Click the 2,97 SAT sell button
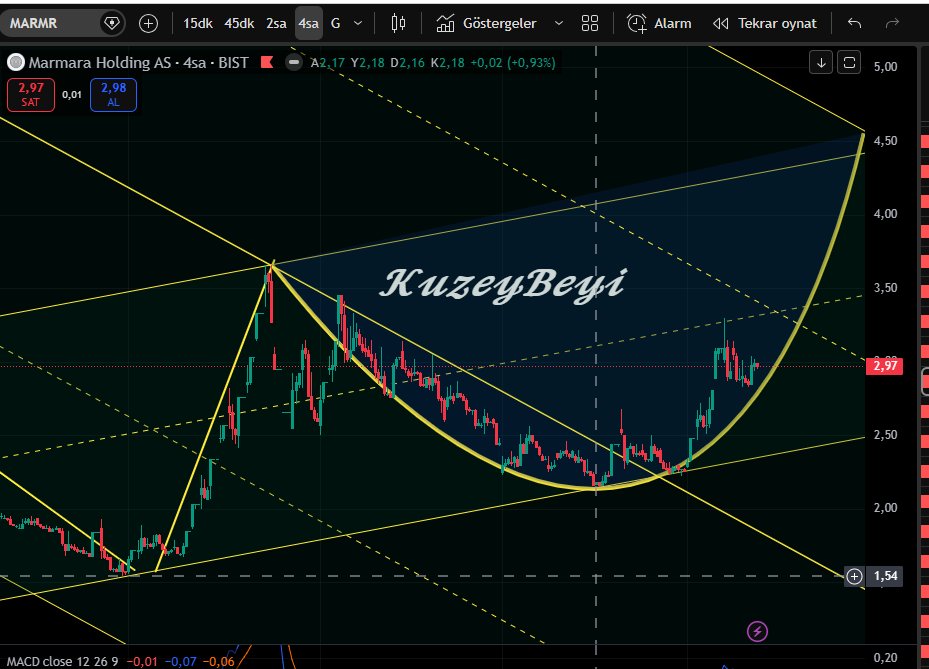Image resolution: width=929 pixels, height=669 pixels. 31,95
